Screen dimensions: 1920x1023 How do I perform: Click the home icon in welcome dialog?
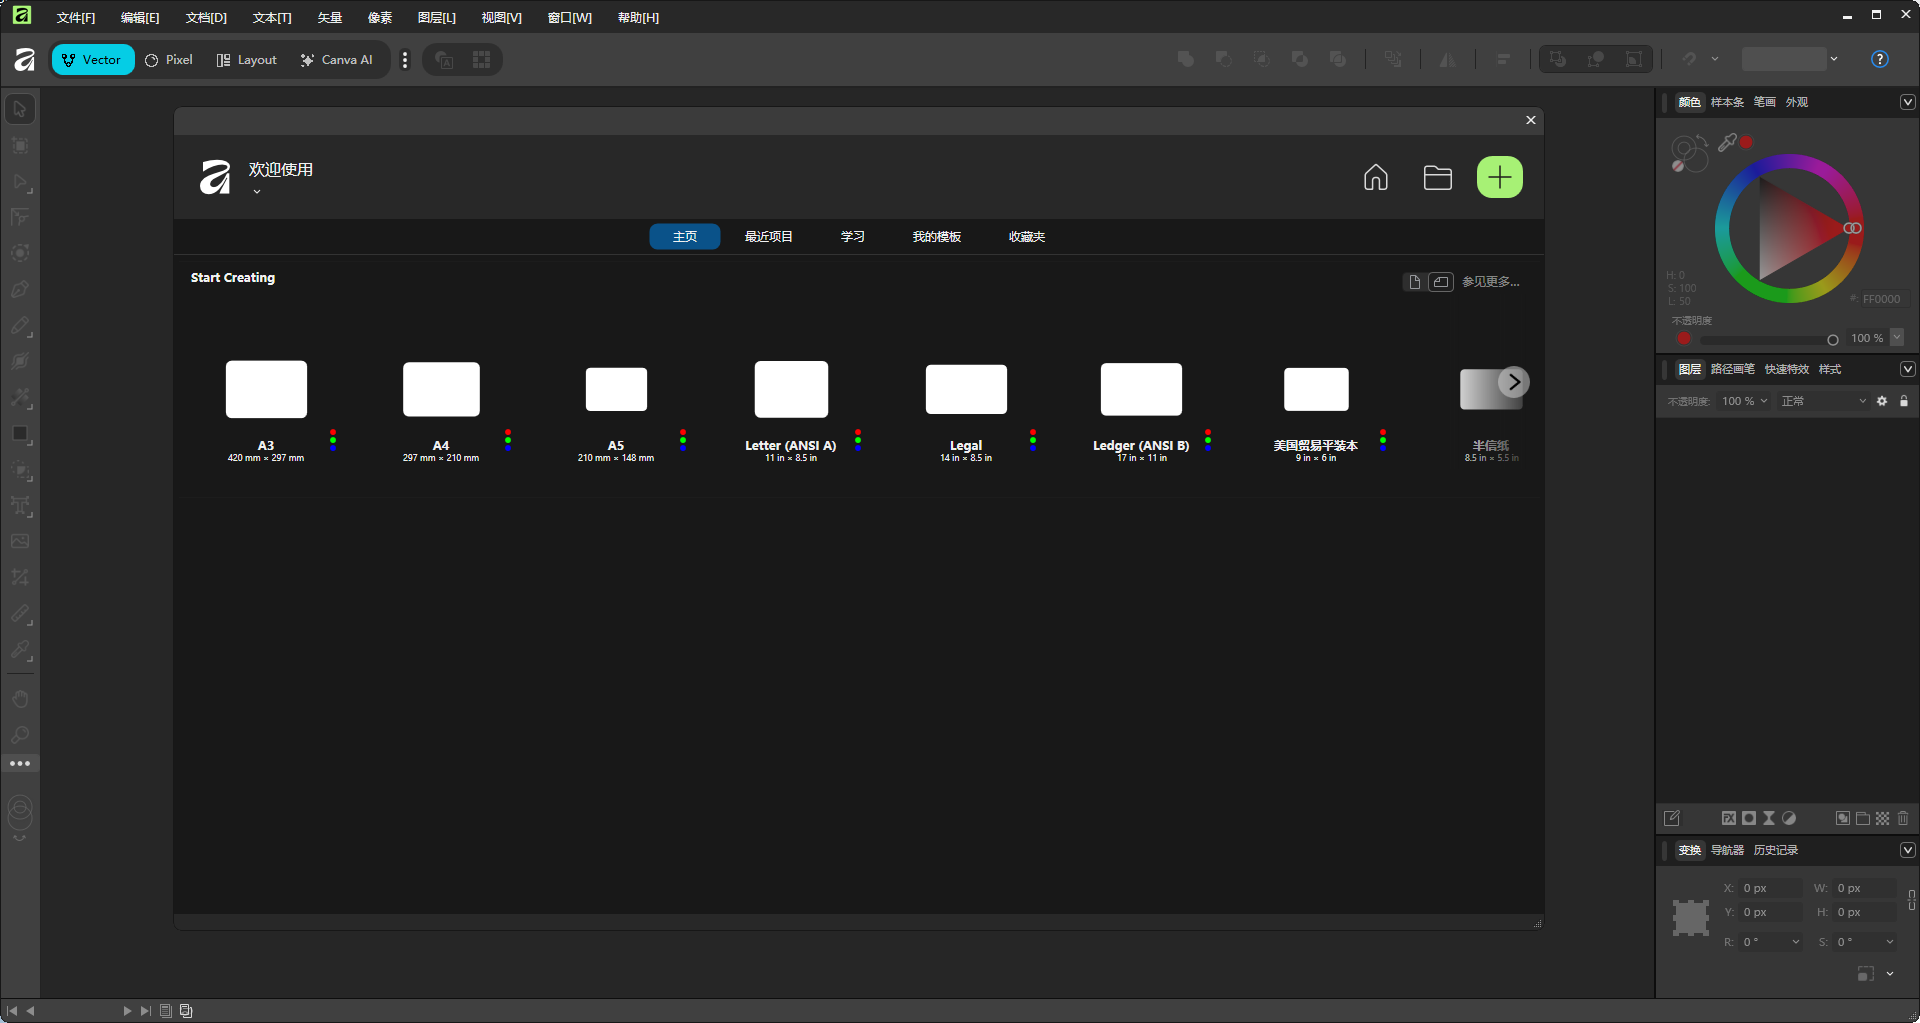(1375, 177)
